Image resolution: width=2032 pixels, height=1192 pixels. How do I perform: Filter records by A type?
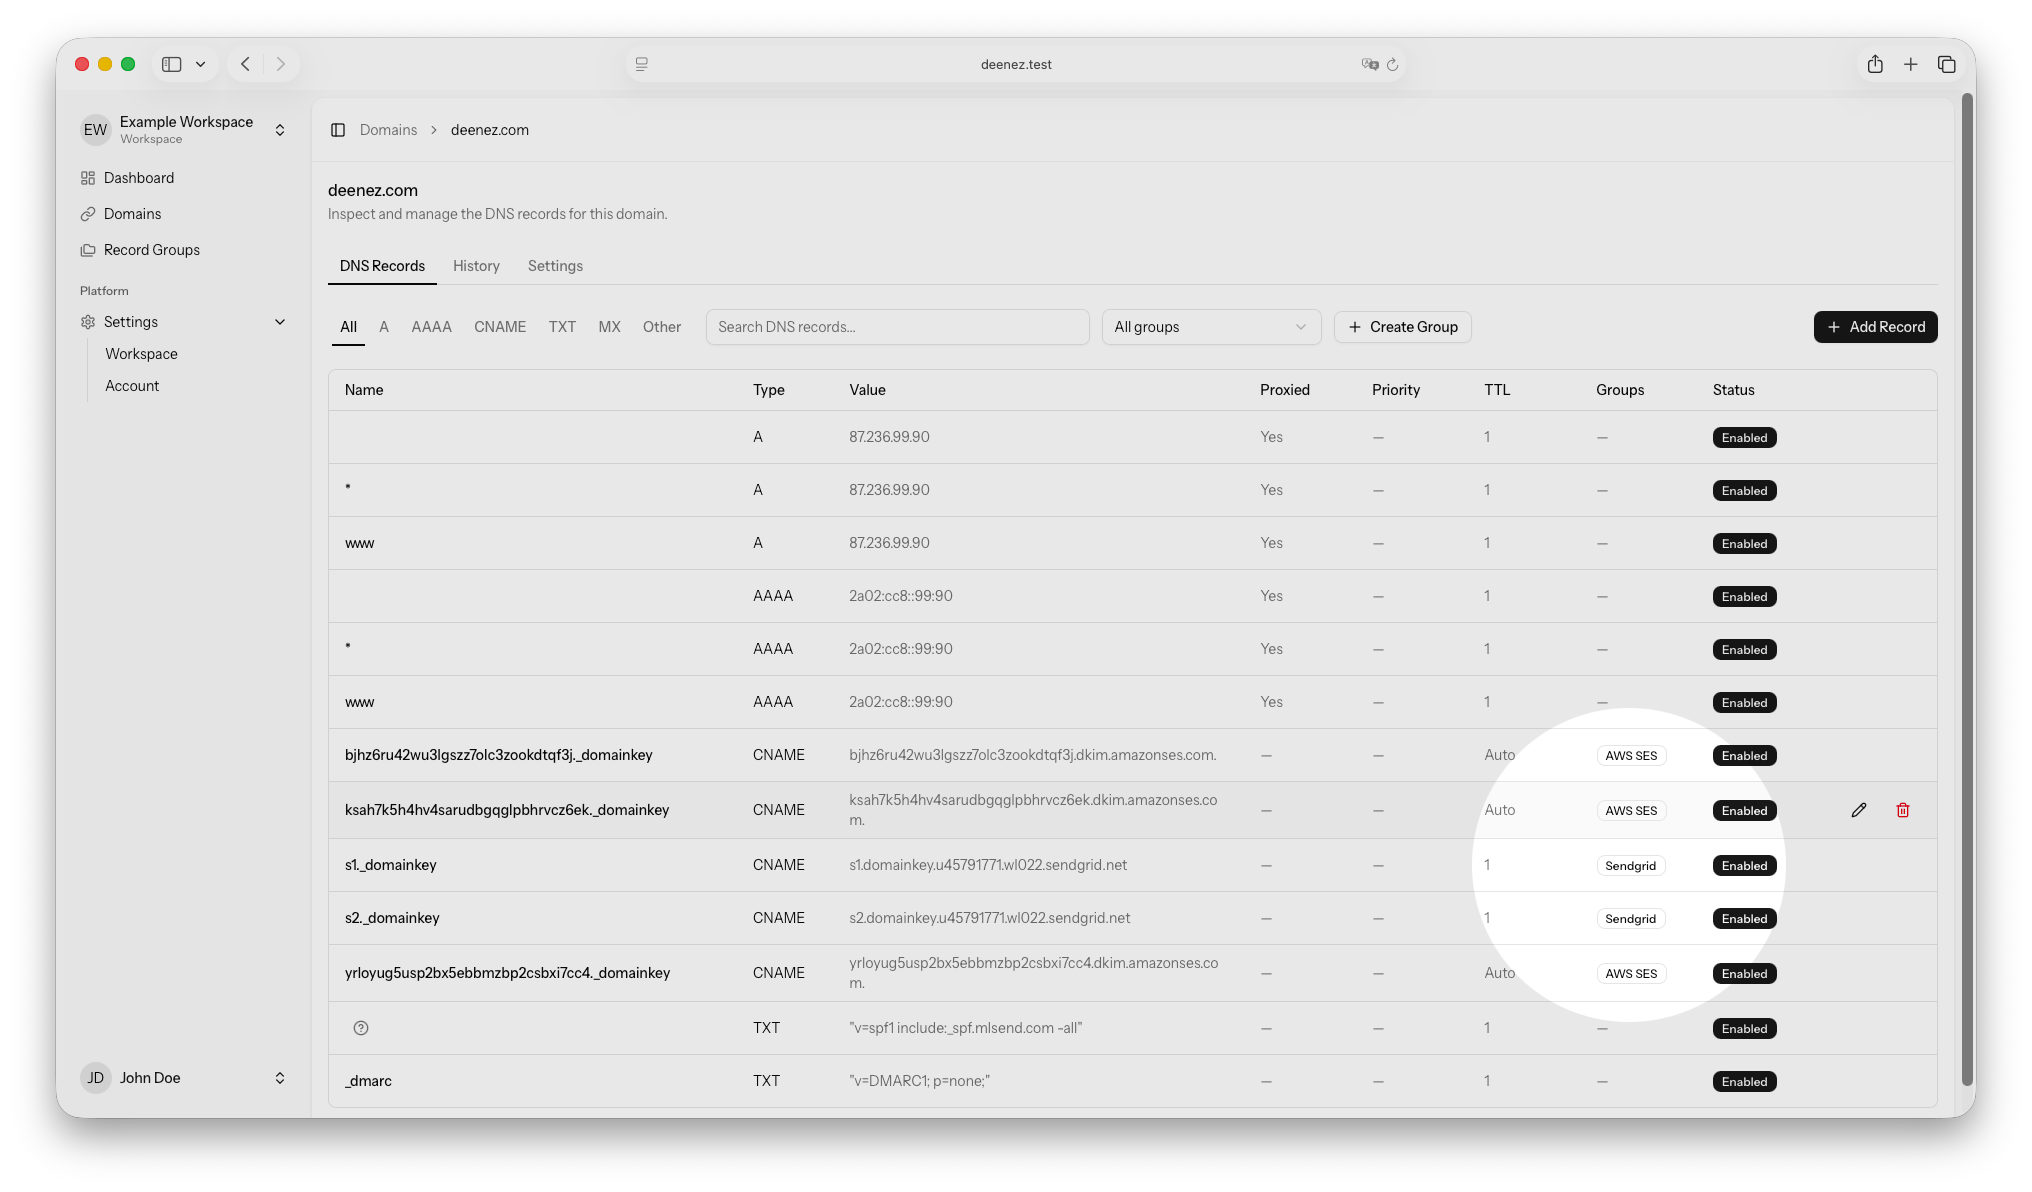[x=384, y=327]
